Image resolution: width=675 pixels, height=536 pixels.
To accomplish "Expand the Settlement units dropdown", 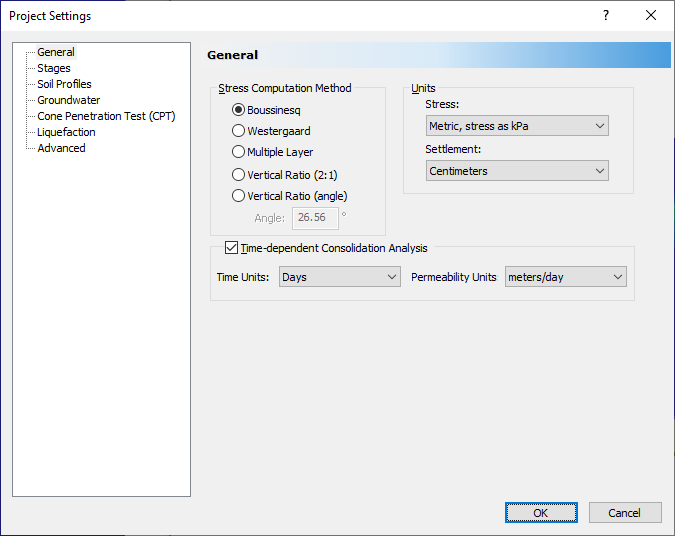I will [x=517, y=171].
